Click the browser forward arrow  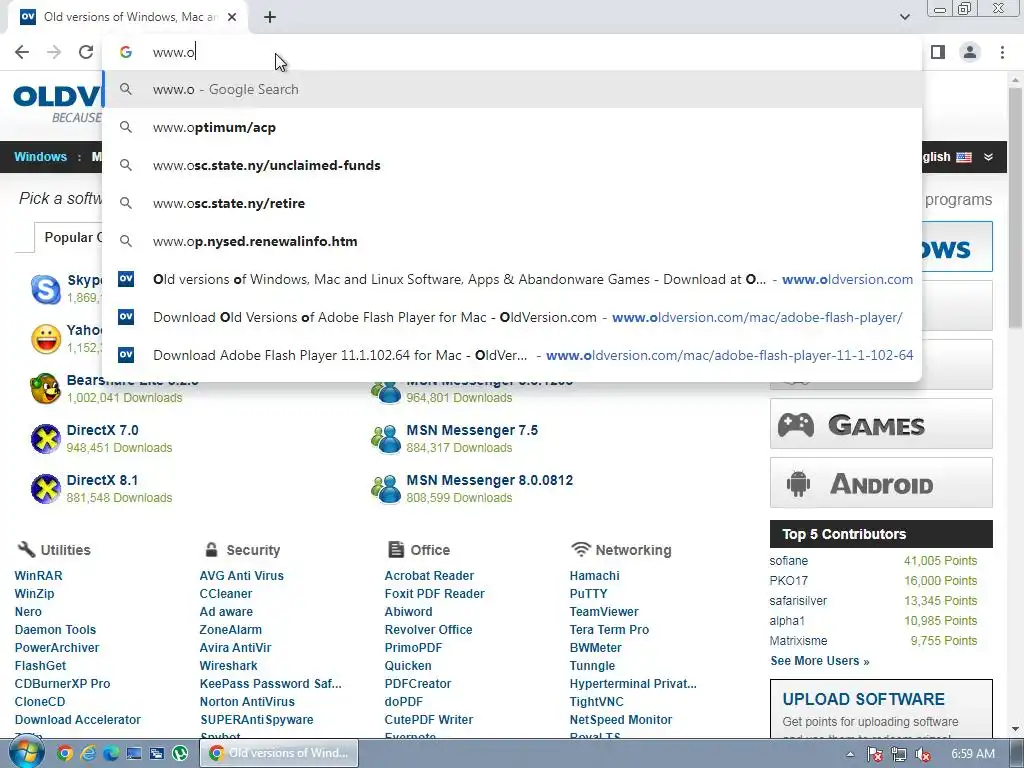click(54, 52)
